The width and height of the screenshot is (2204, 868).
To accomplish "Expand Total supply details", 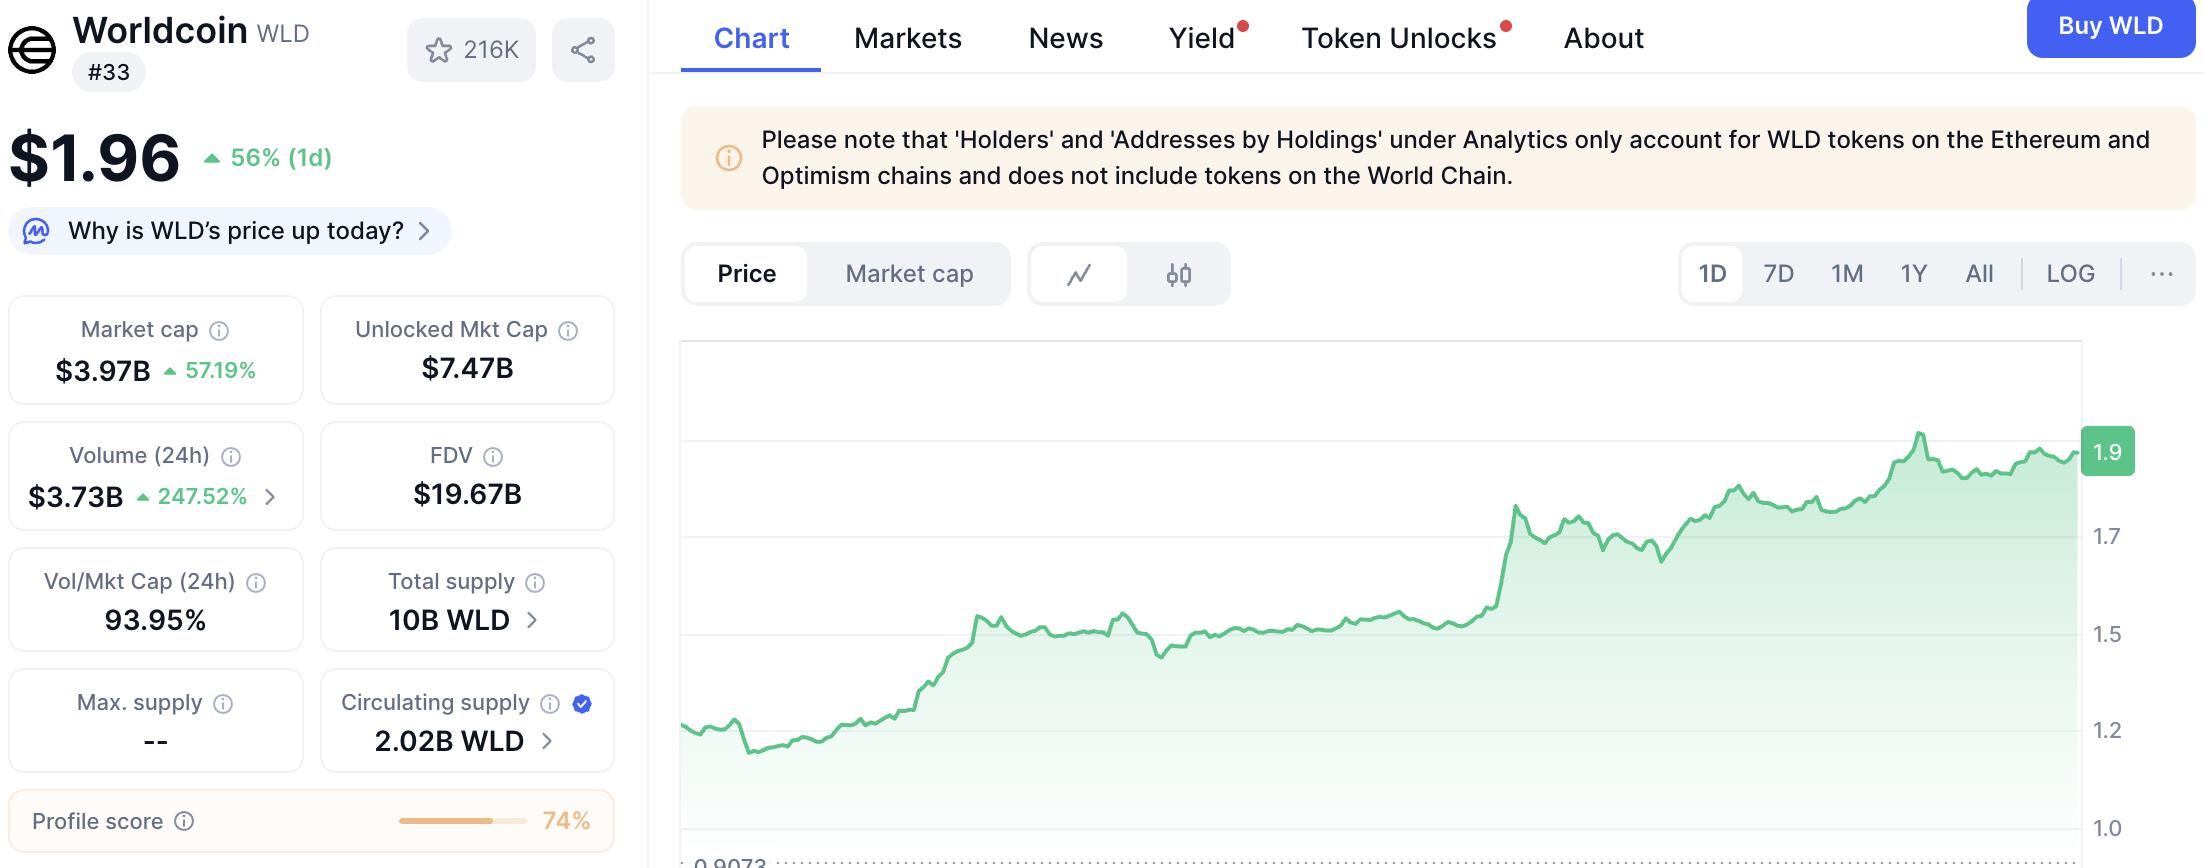I will click(x=533, y=621).
